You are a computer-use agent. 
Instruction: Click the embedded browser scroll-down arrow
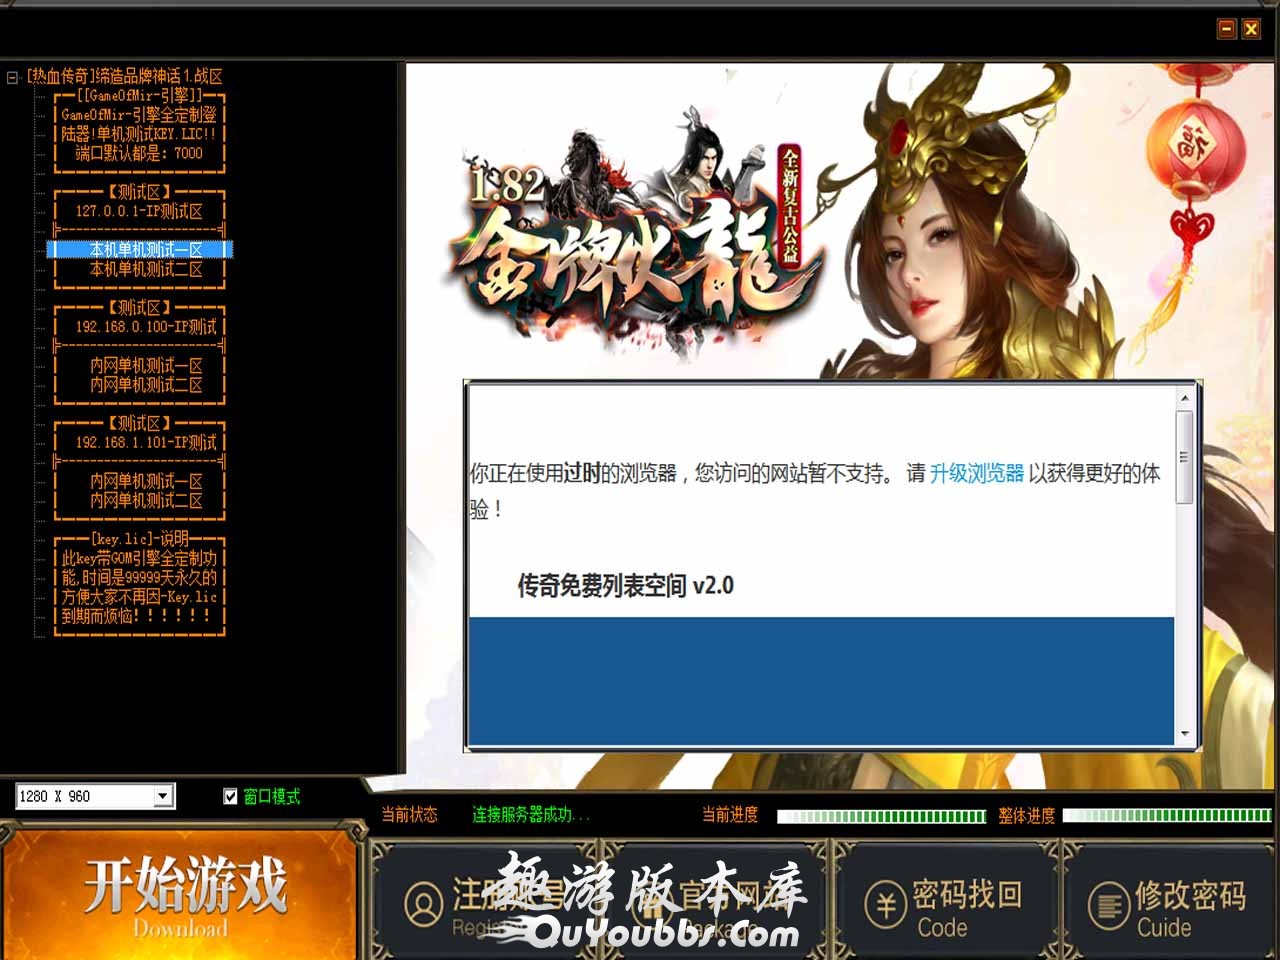click(x=1185, y=733)
